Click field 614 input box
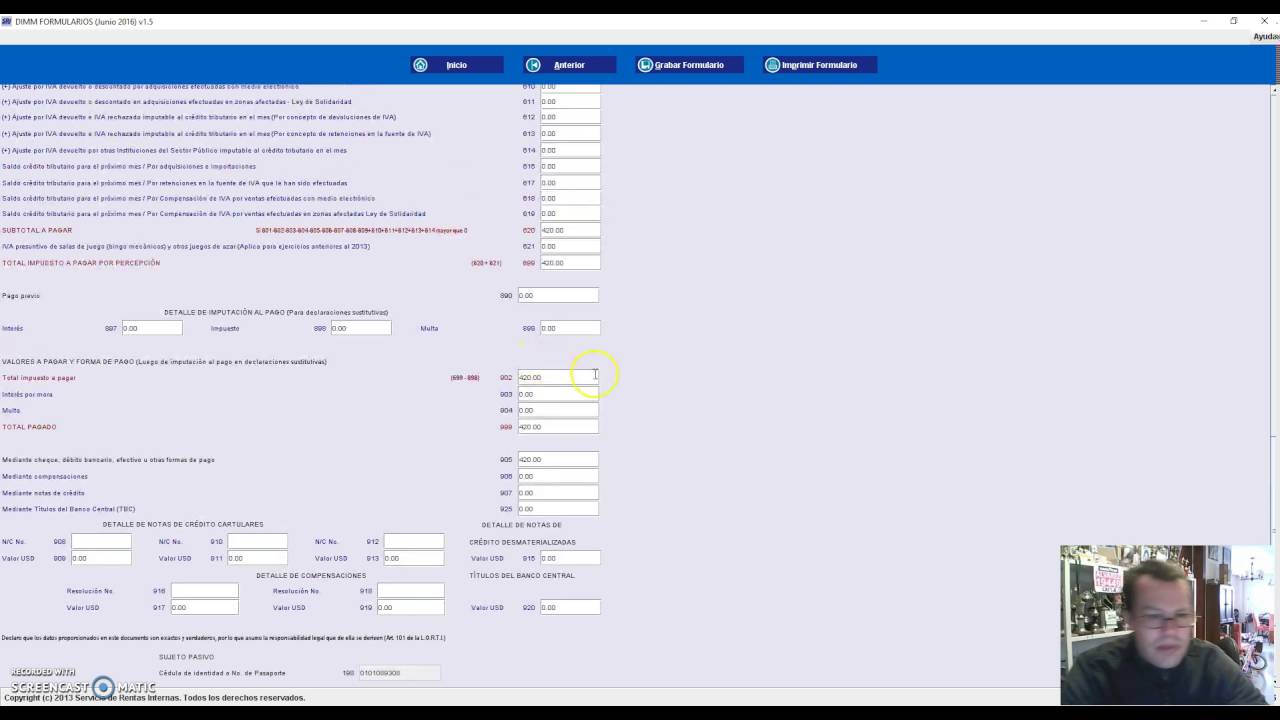 point(570,150)
